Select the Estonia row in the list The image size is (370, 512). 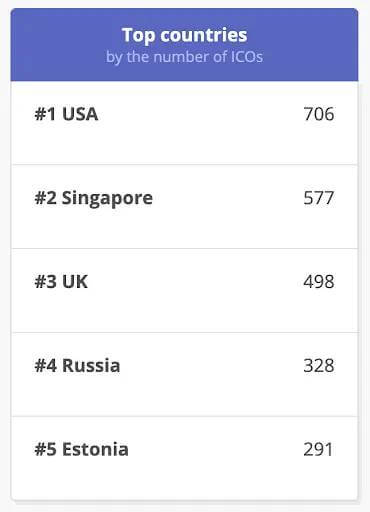pos(184,458)
